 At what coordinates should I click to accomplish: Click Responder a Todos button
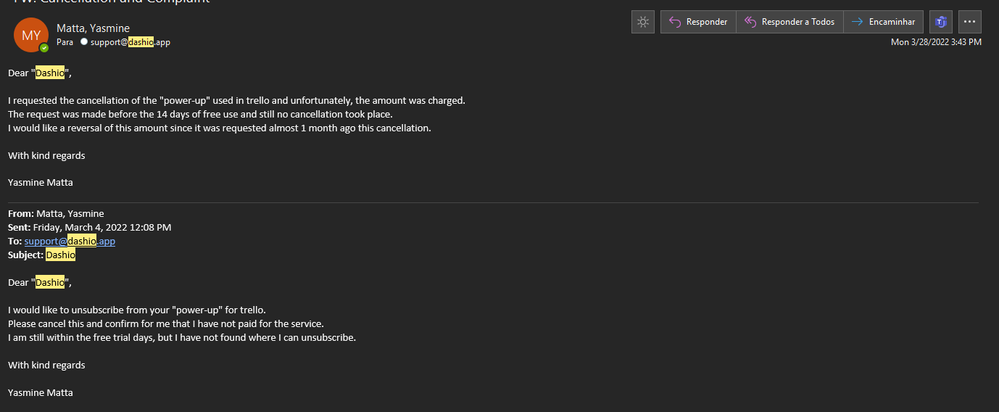pos(790,22)
